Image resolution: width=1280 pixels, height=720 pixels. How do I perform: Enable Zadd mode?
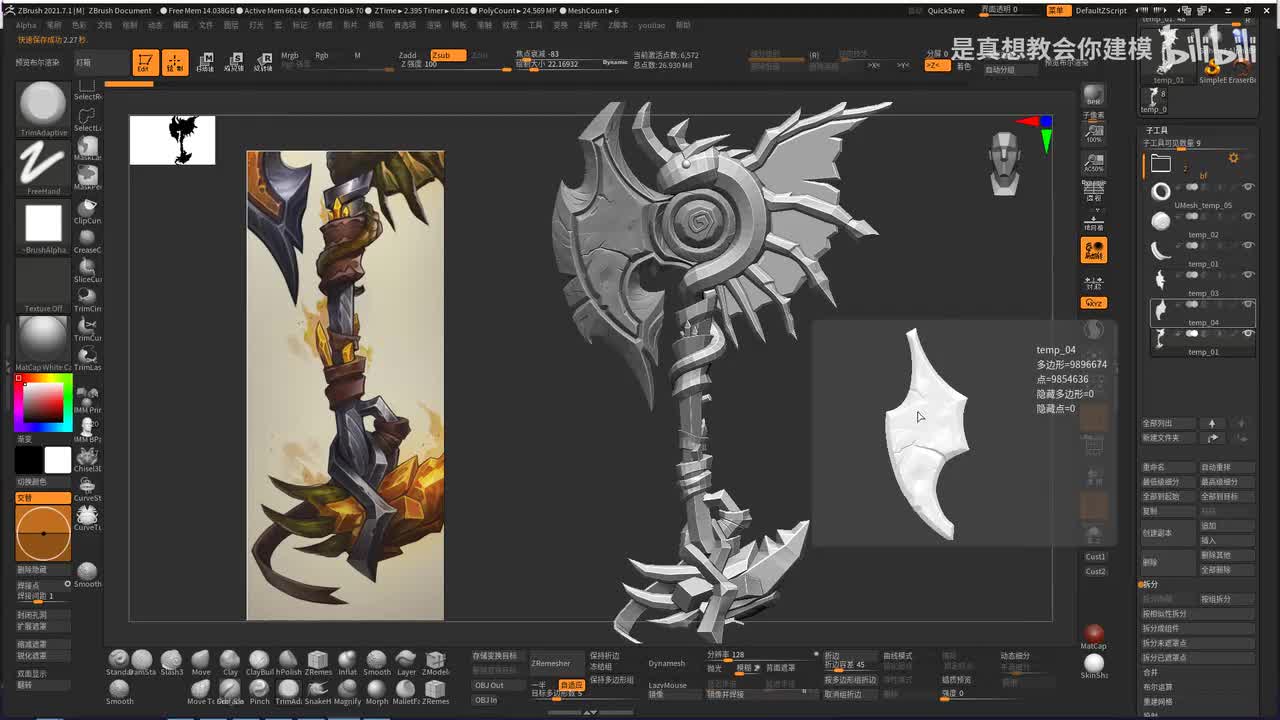pos(408,55)
